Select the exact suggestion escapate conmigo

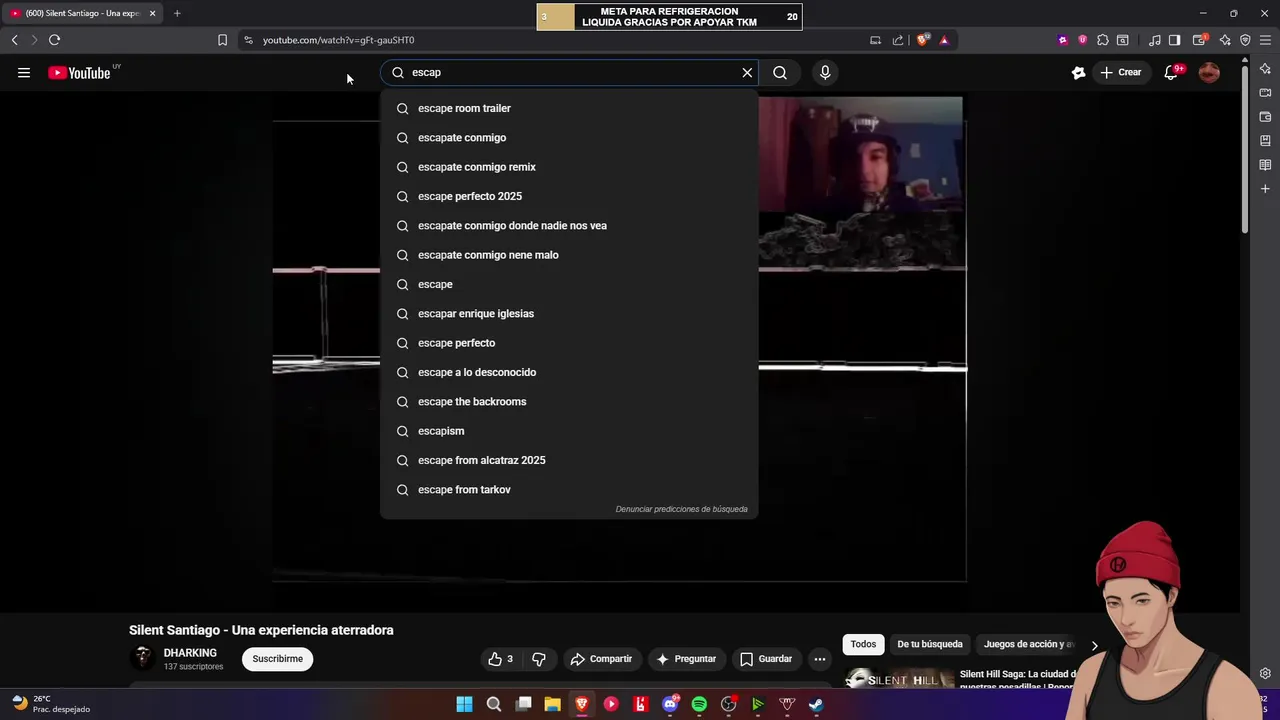pyautogui.click(x=569, y=137)
